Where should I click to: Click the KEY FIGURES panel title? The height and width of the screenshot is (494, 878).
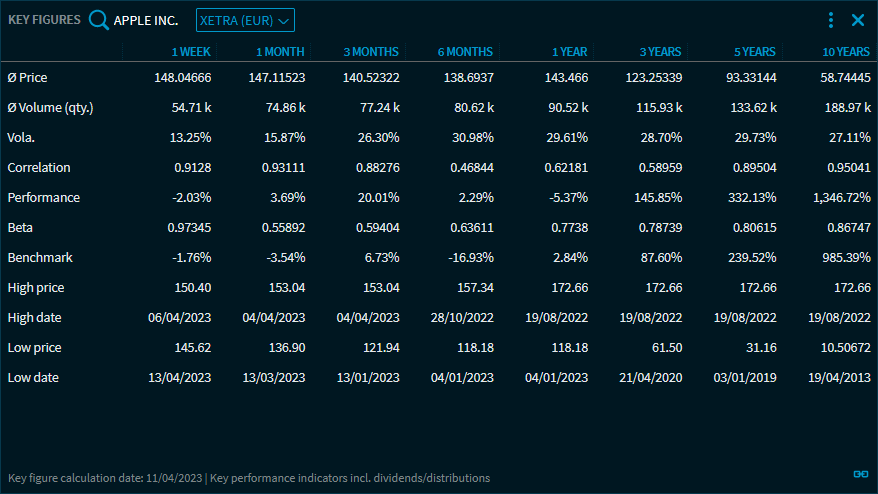44,20
